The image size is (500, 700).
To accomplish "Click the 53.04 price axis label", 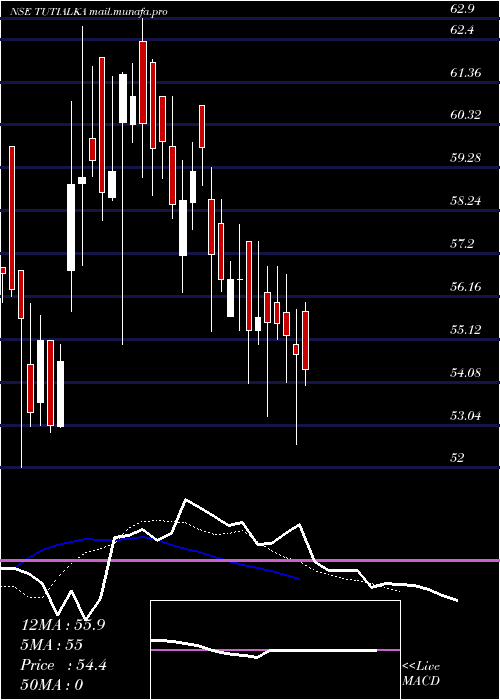I will click(x=466, y=416).
